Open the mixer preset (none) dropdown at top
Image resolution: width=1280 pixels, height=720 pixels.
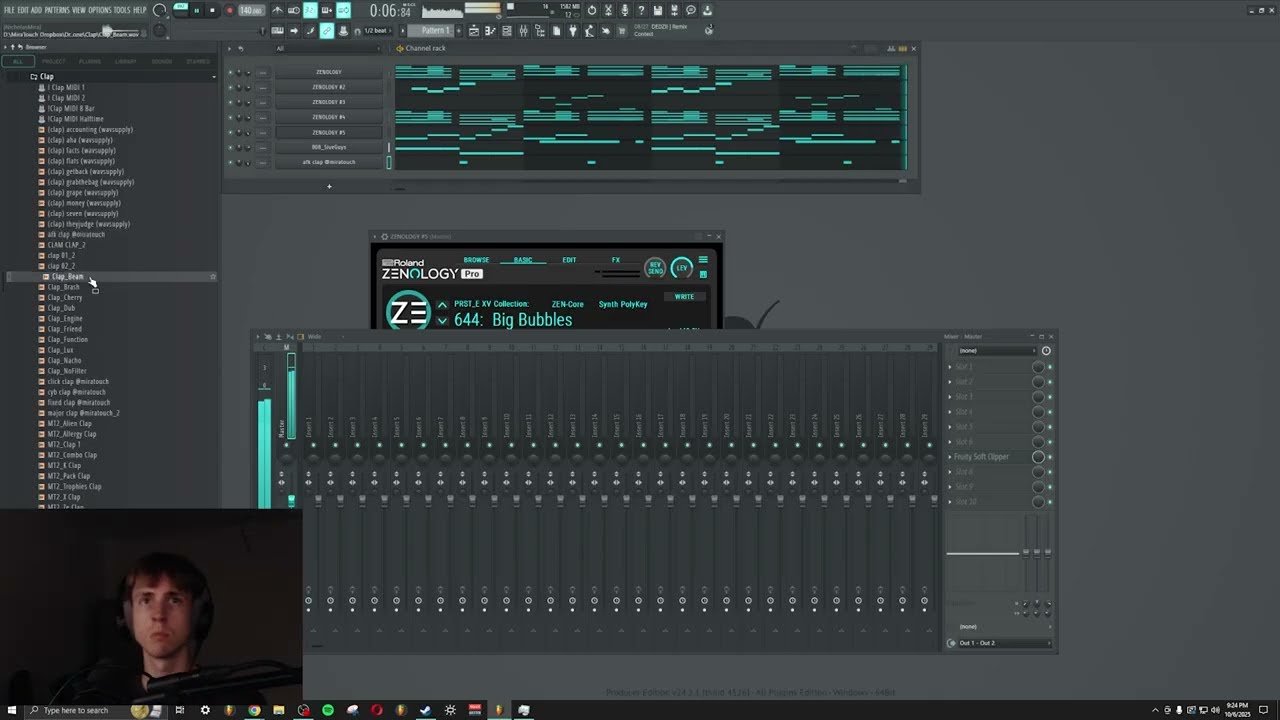point(996,351)
